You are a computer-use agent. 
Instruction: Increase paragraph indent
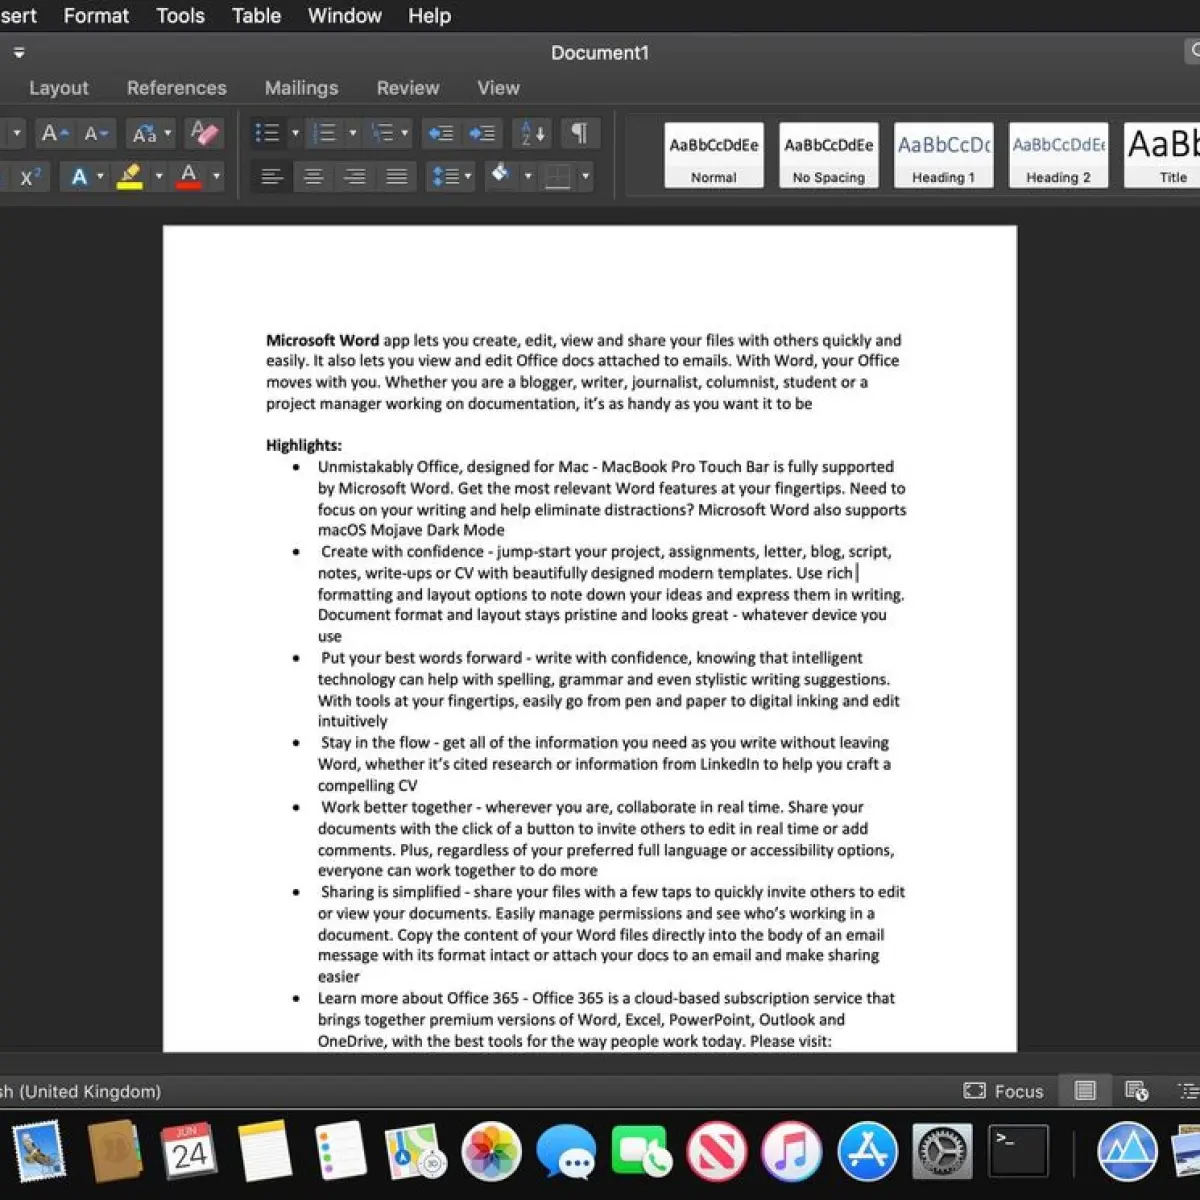point(482,133)
